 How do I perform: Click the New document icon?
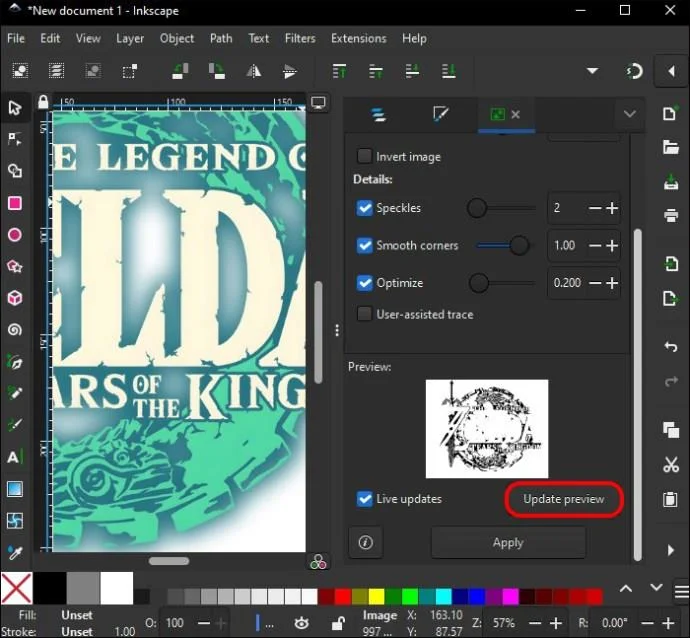(670, 113)
